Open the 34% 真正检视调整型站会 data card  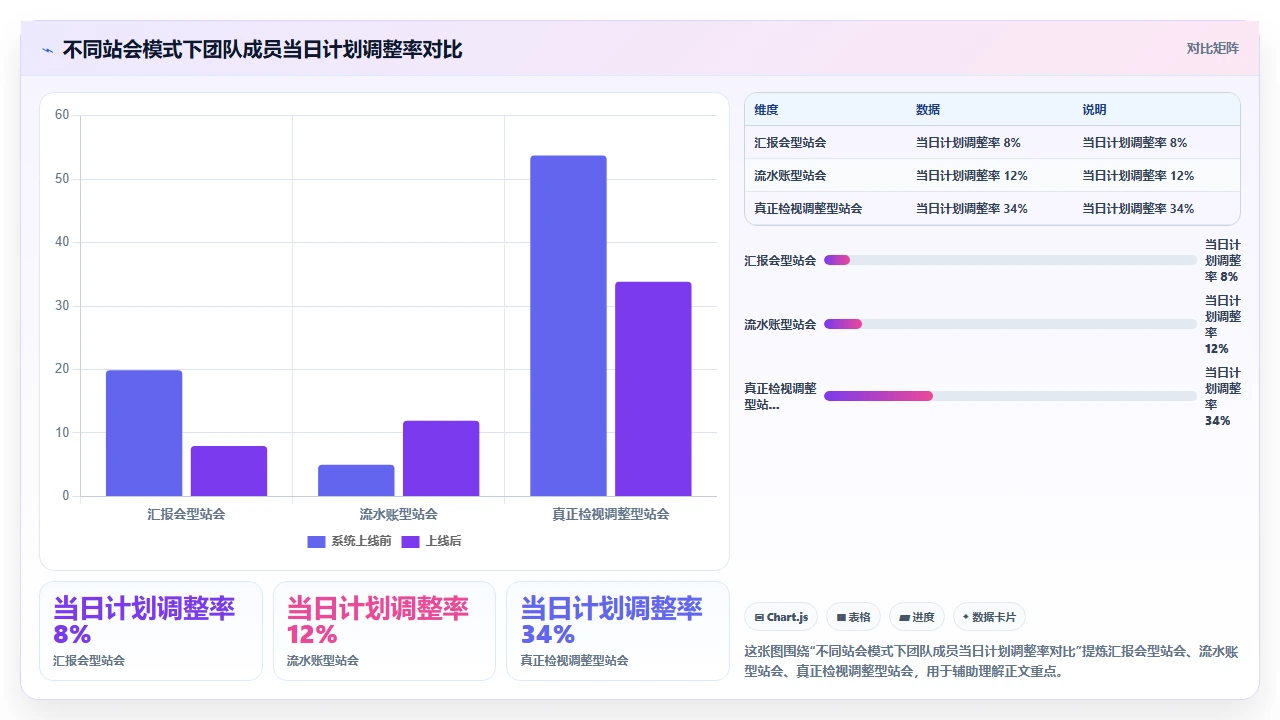(618, 631)
